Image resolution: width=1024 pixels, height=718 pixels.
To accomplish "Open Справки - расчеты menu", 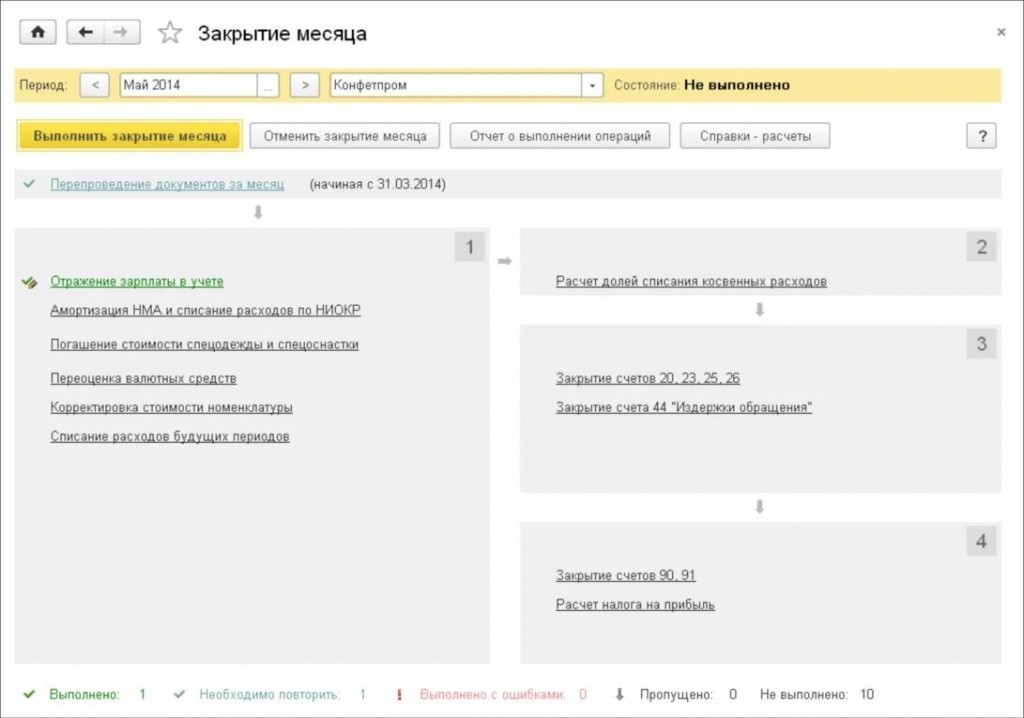I will [755, 136].
